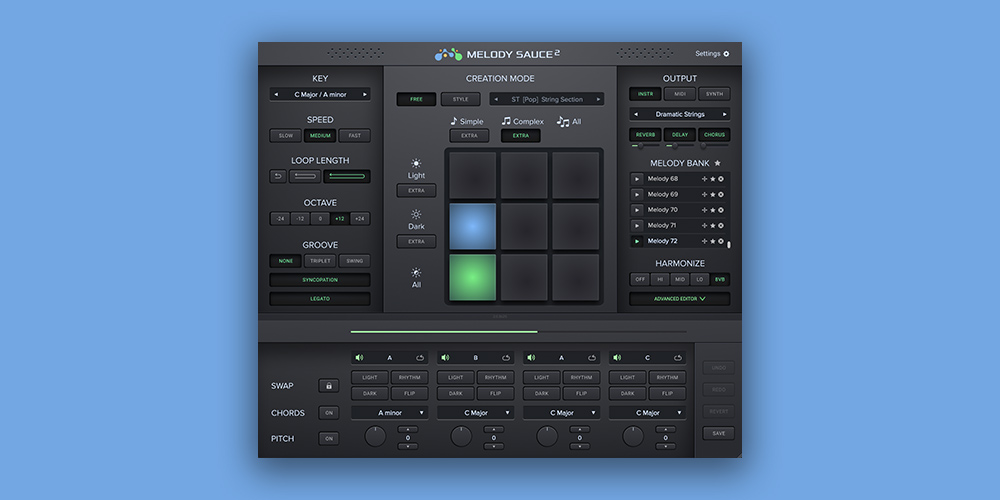Select next key with right arrow
This screenshot has height=500, width=1000.
pos(365,95)
